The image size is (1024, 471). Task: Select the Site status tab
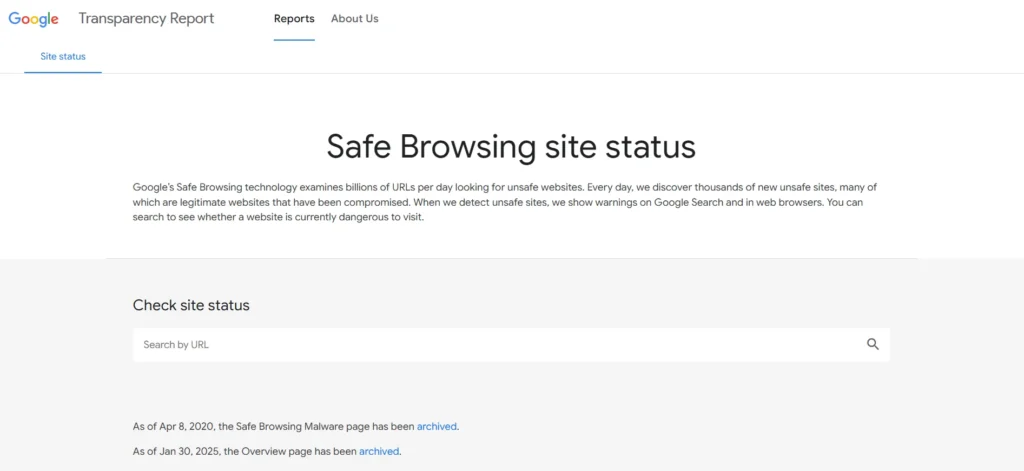click(63, 56)
